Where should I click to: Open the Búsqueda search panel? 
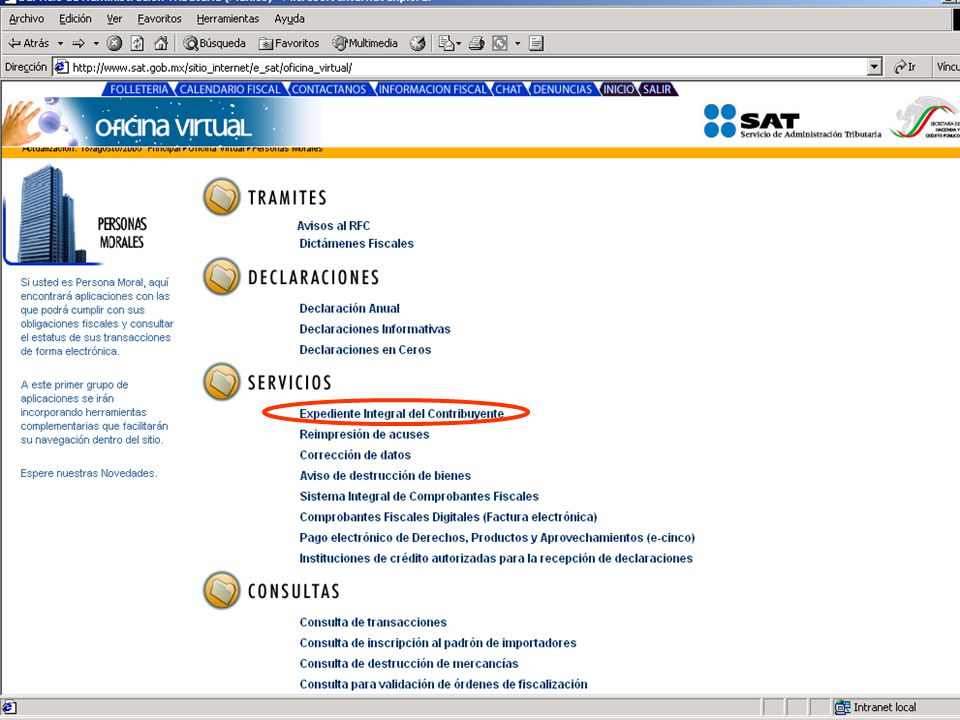(215, 43)
